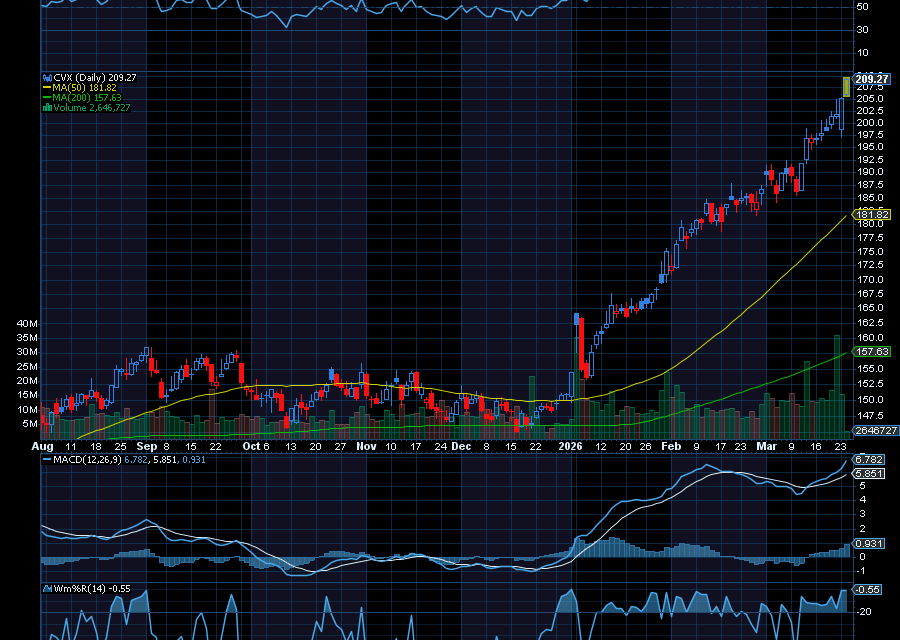Toggle the Wm%R(14) panel visibility

[x=90, y=588]
